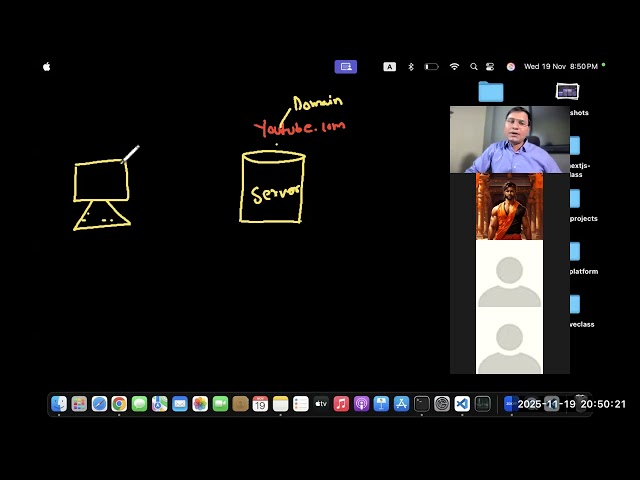Select the warrior avatar participant tile
This screenshot has height=480, width=640.
coord(509,207)
